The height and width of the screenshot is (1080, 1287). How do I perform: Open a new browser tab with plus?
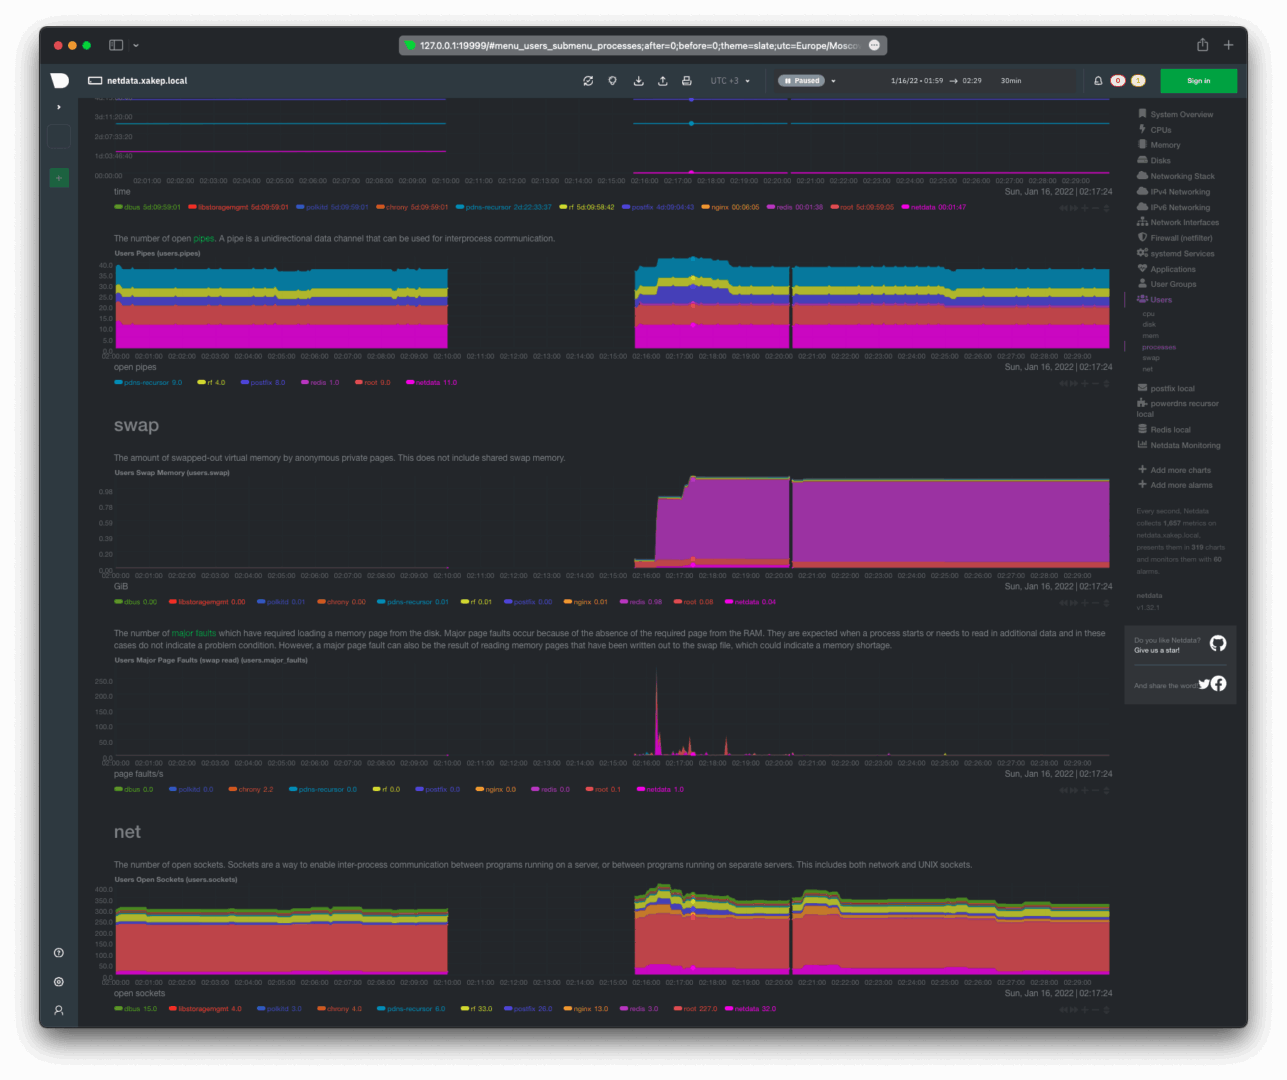[1229, 45]
